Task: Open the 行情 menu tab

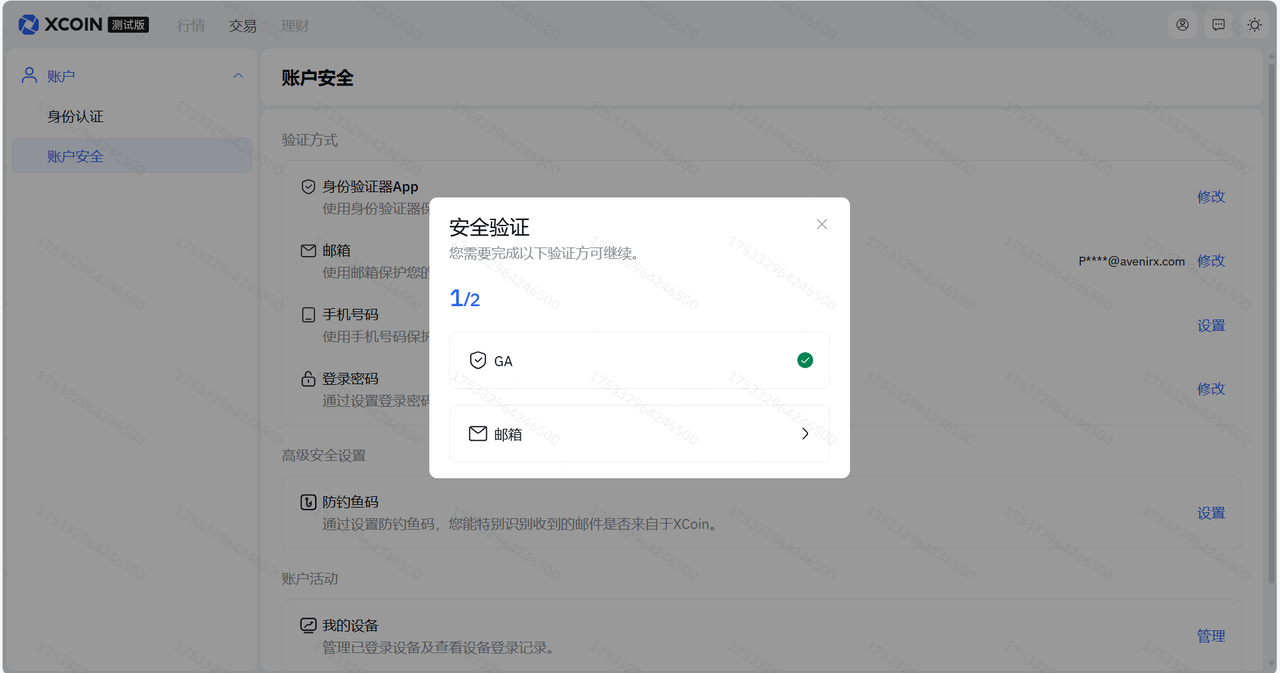Action: tap(191, 26)
